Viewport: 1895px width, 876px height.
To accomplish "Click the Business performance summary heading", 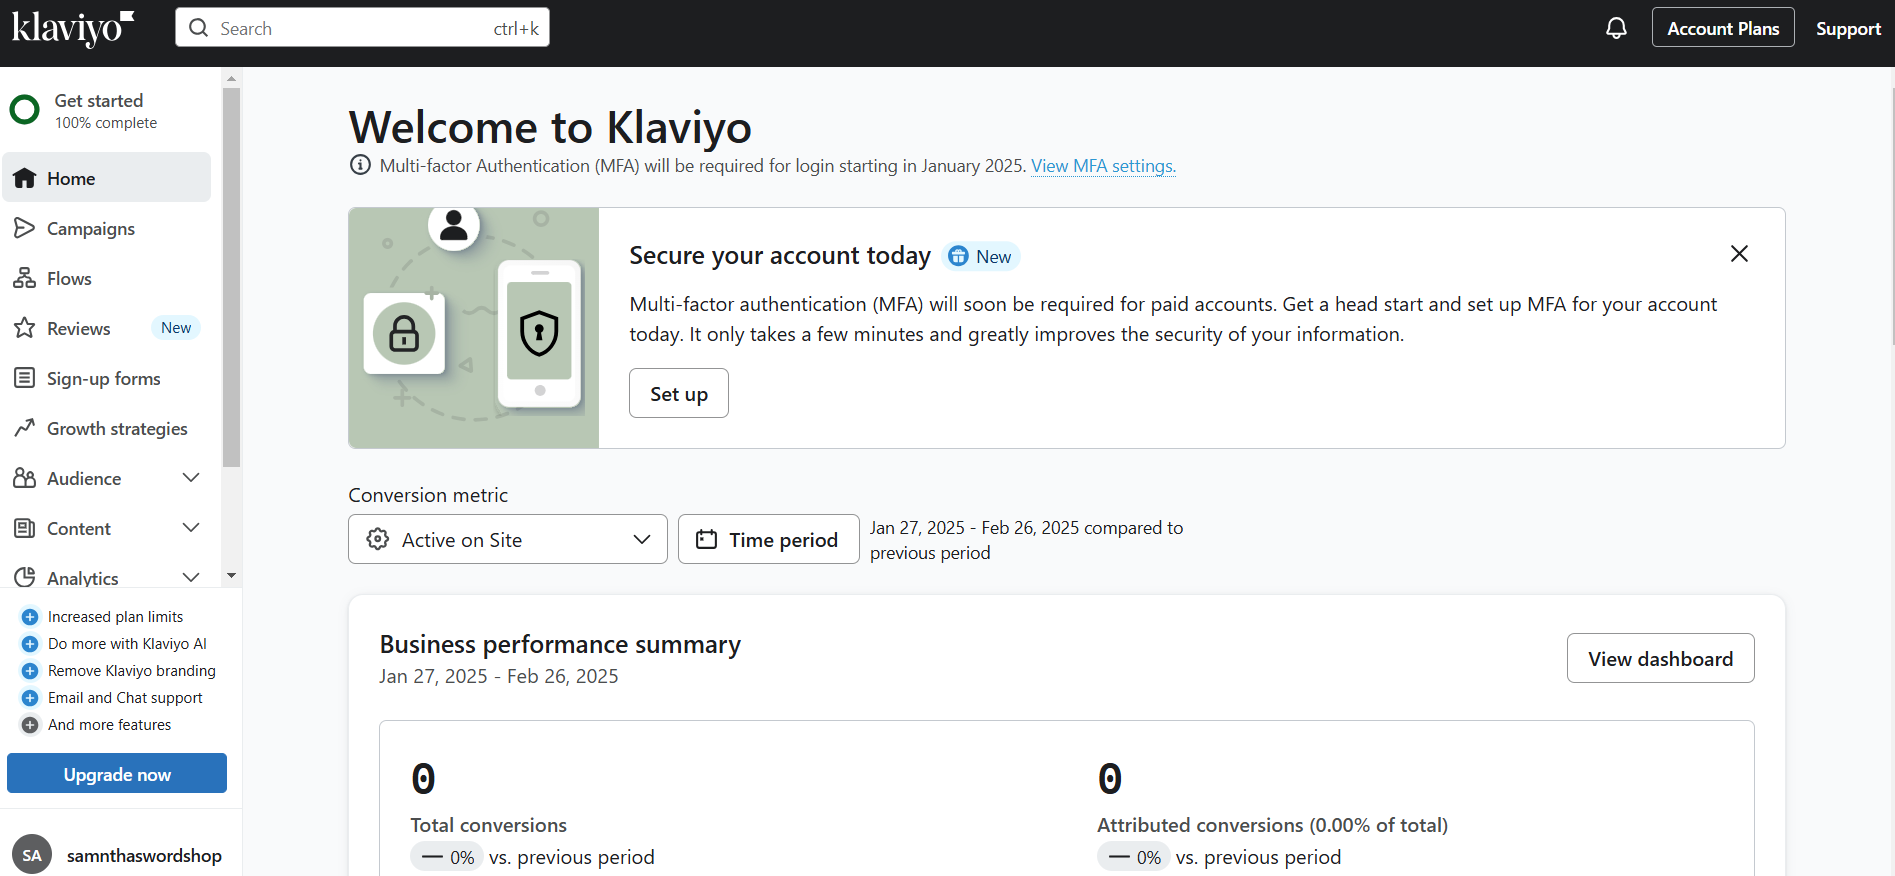I will point(560,645).
